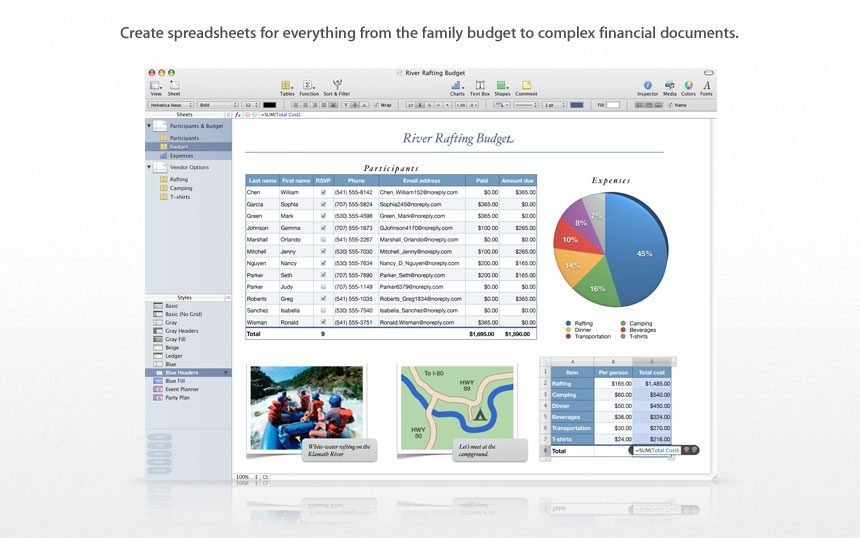Image resolution: width=860 pixels, height=538 pixels.
Task: Open the line style dropdown
Action: pyautogui.click(x=525, y=105)
